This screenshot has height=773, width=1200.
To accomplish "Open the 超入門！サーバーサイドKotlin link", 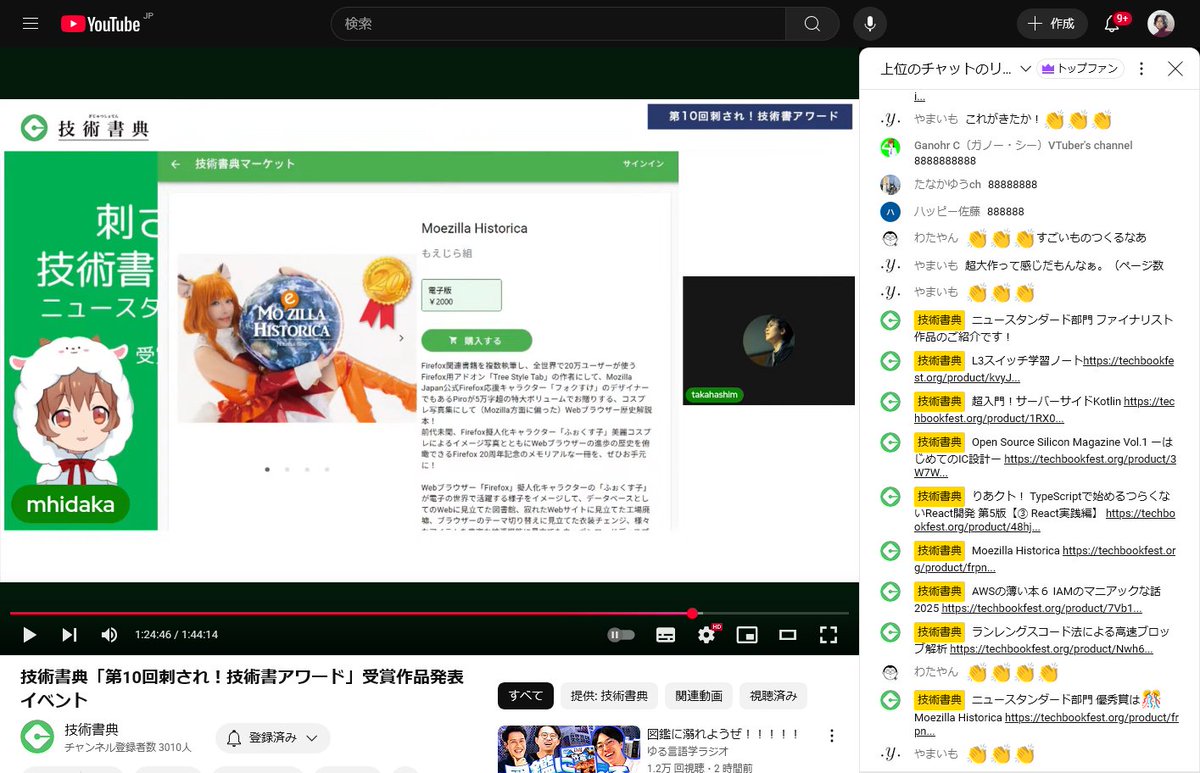I will (x=1043, y=410).
